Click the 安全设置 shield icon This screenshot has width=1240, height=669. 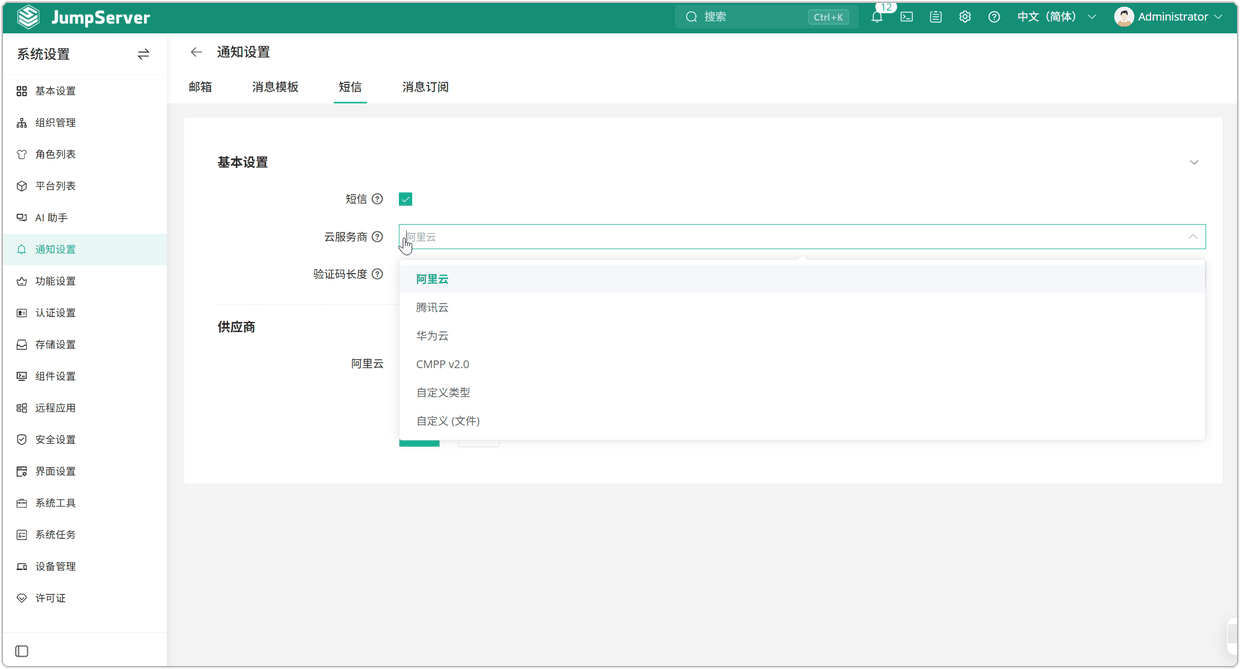[x=22, y=440]
